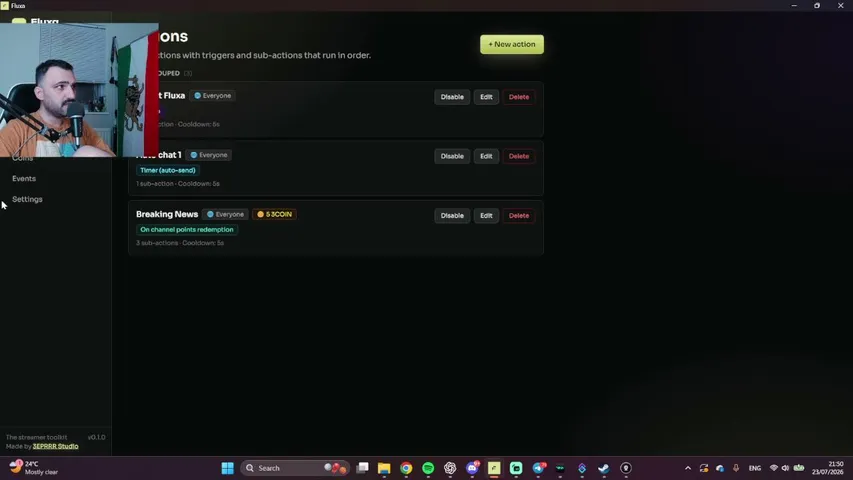Open the 3EPRRR Studio link
The width and height of the screenshot is (853, 480).
coord(55,446)
